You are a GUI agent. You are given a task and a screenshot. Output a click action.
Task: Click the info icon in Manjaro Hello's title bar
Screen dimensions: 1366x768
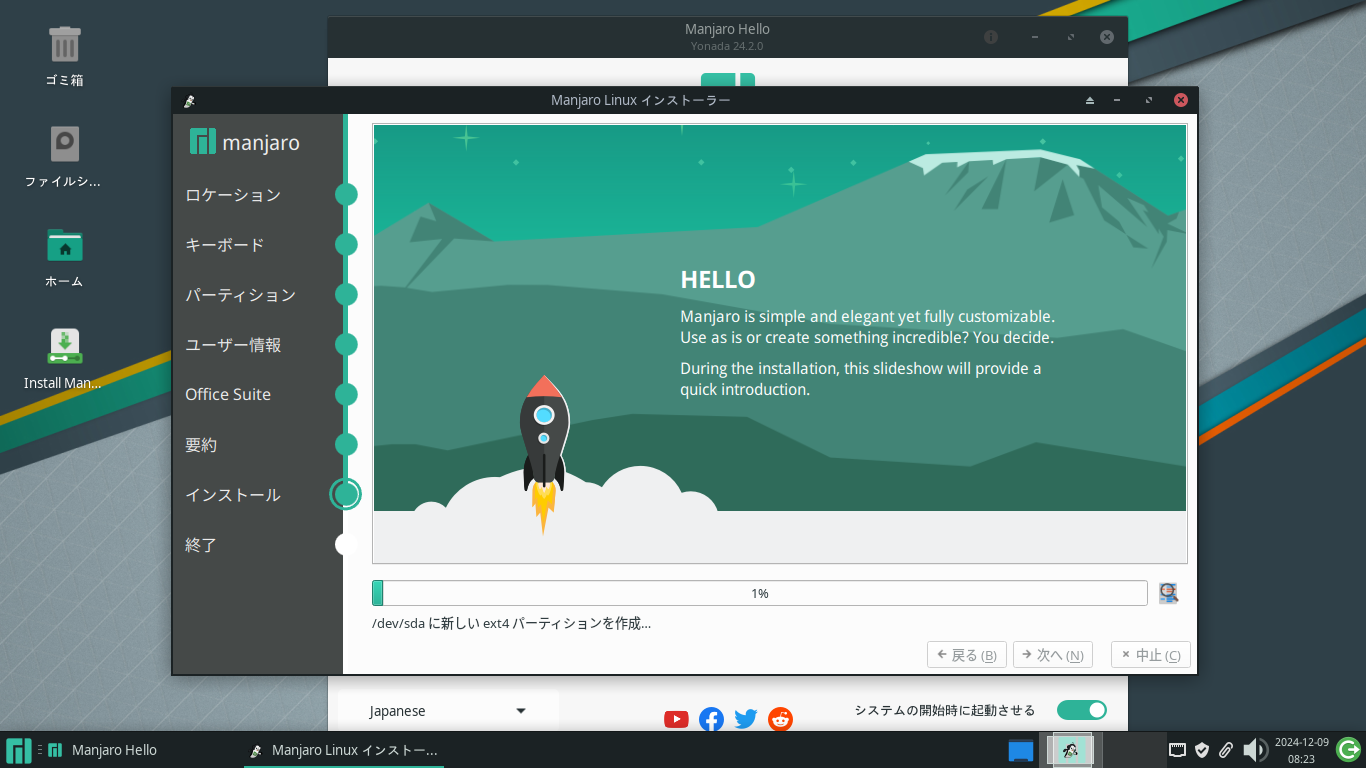point(991,37)
